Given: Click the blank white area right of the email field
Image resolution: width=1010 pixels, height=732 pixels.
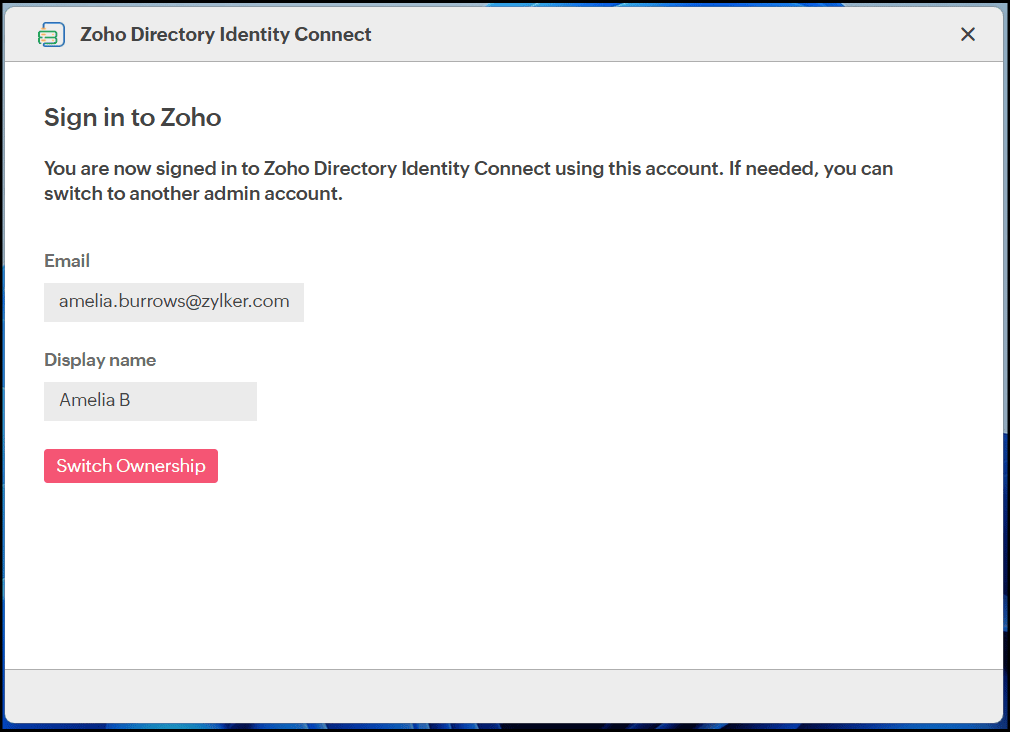Looking at the screenshot, I should (600, 302).
